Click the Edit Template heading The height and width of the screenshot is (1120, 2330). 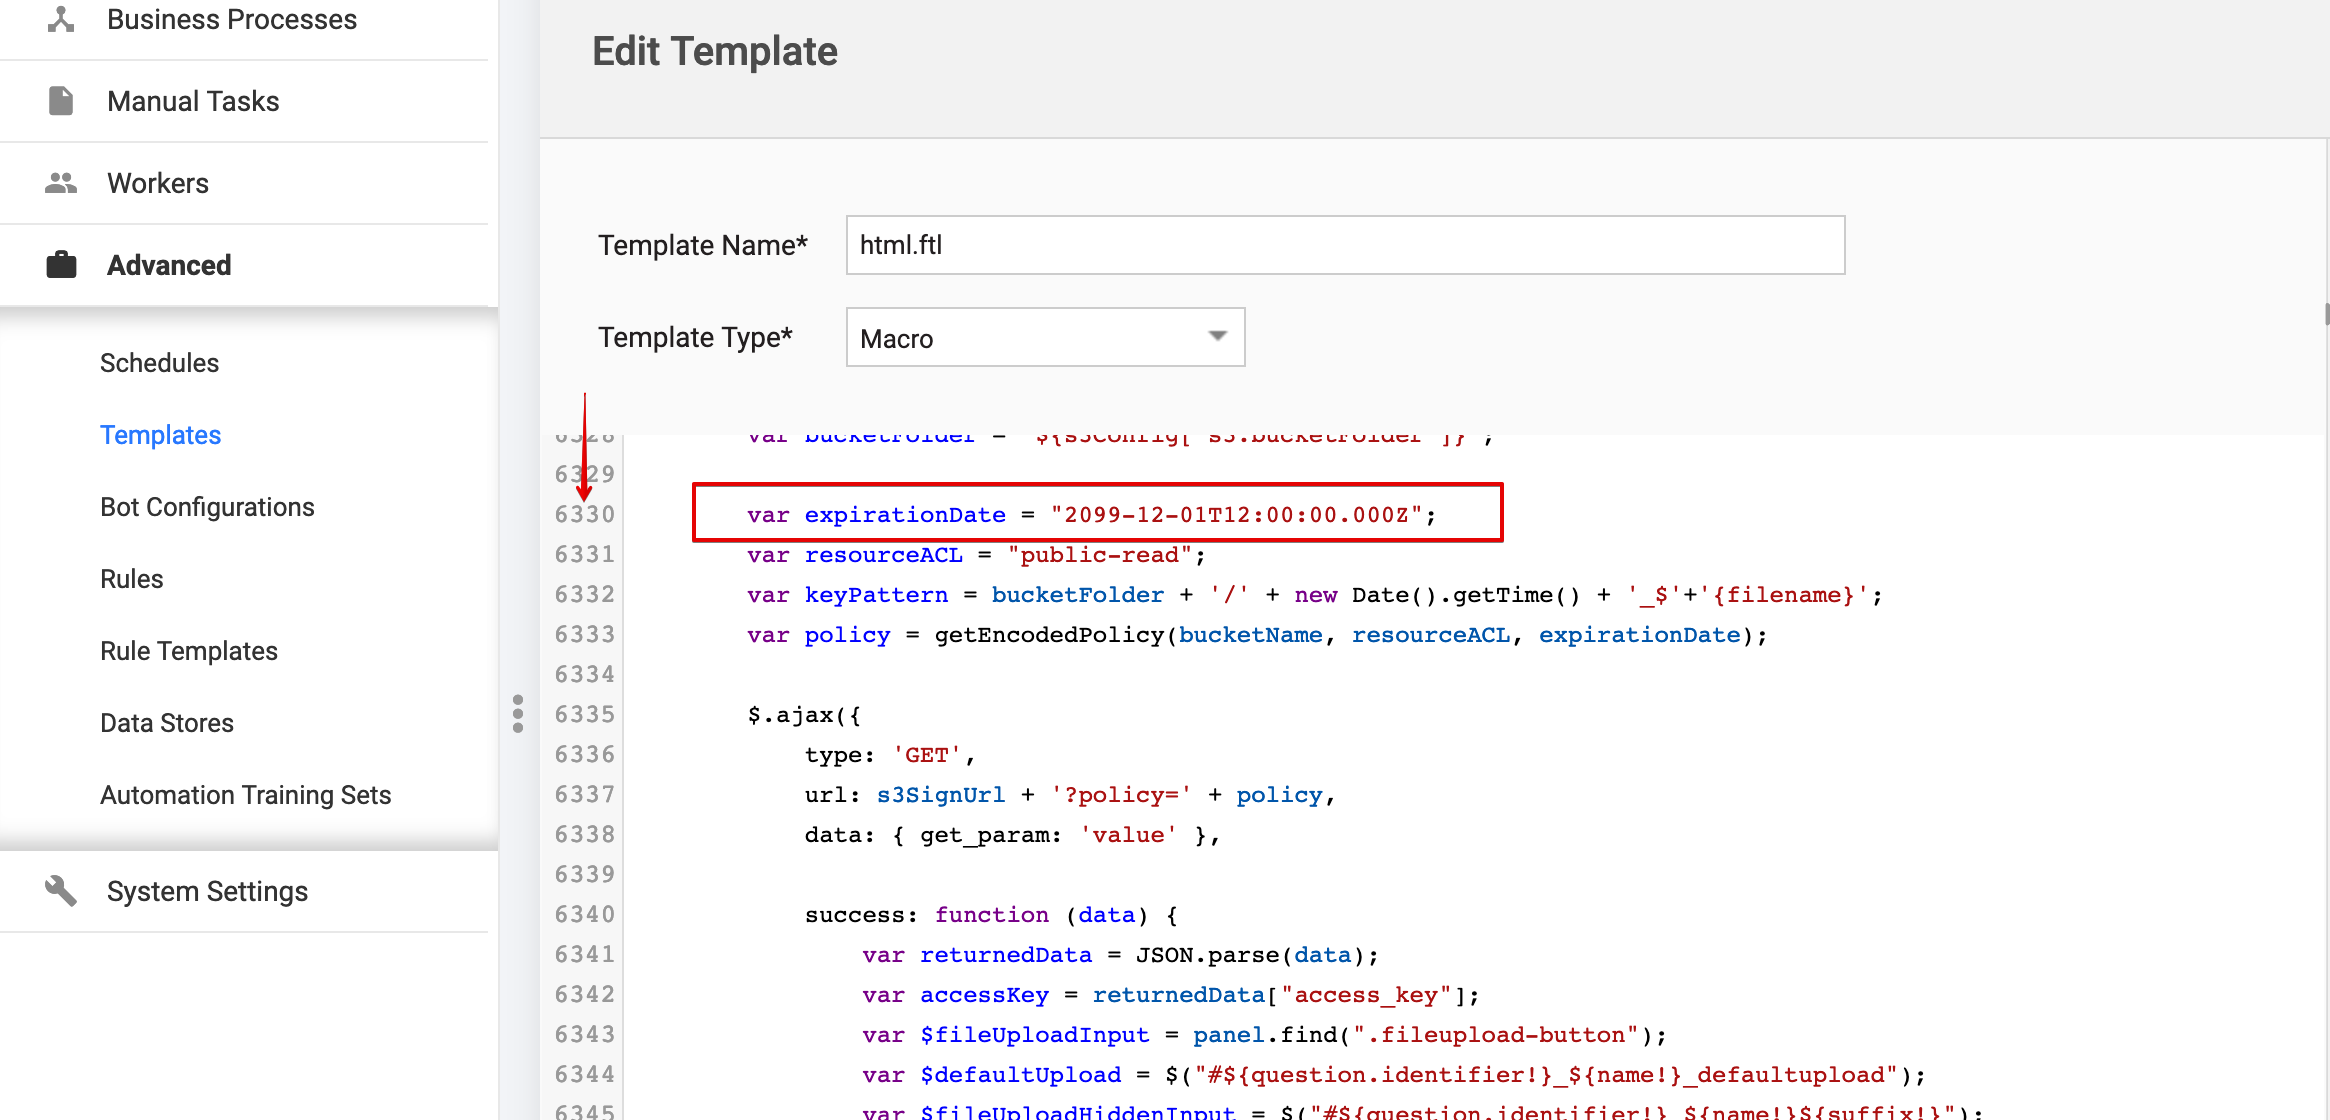(x=715, y=51)
